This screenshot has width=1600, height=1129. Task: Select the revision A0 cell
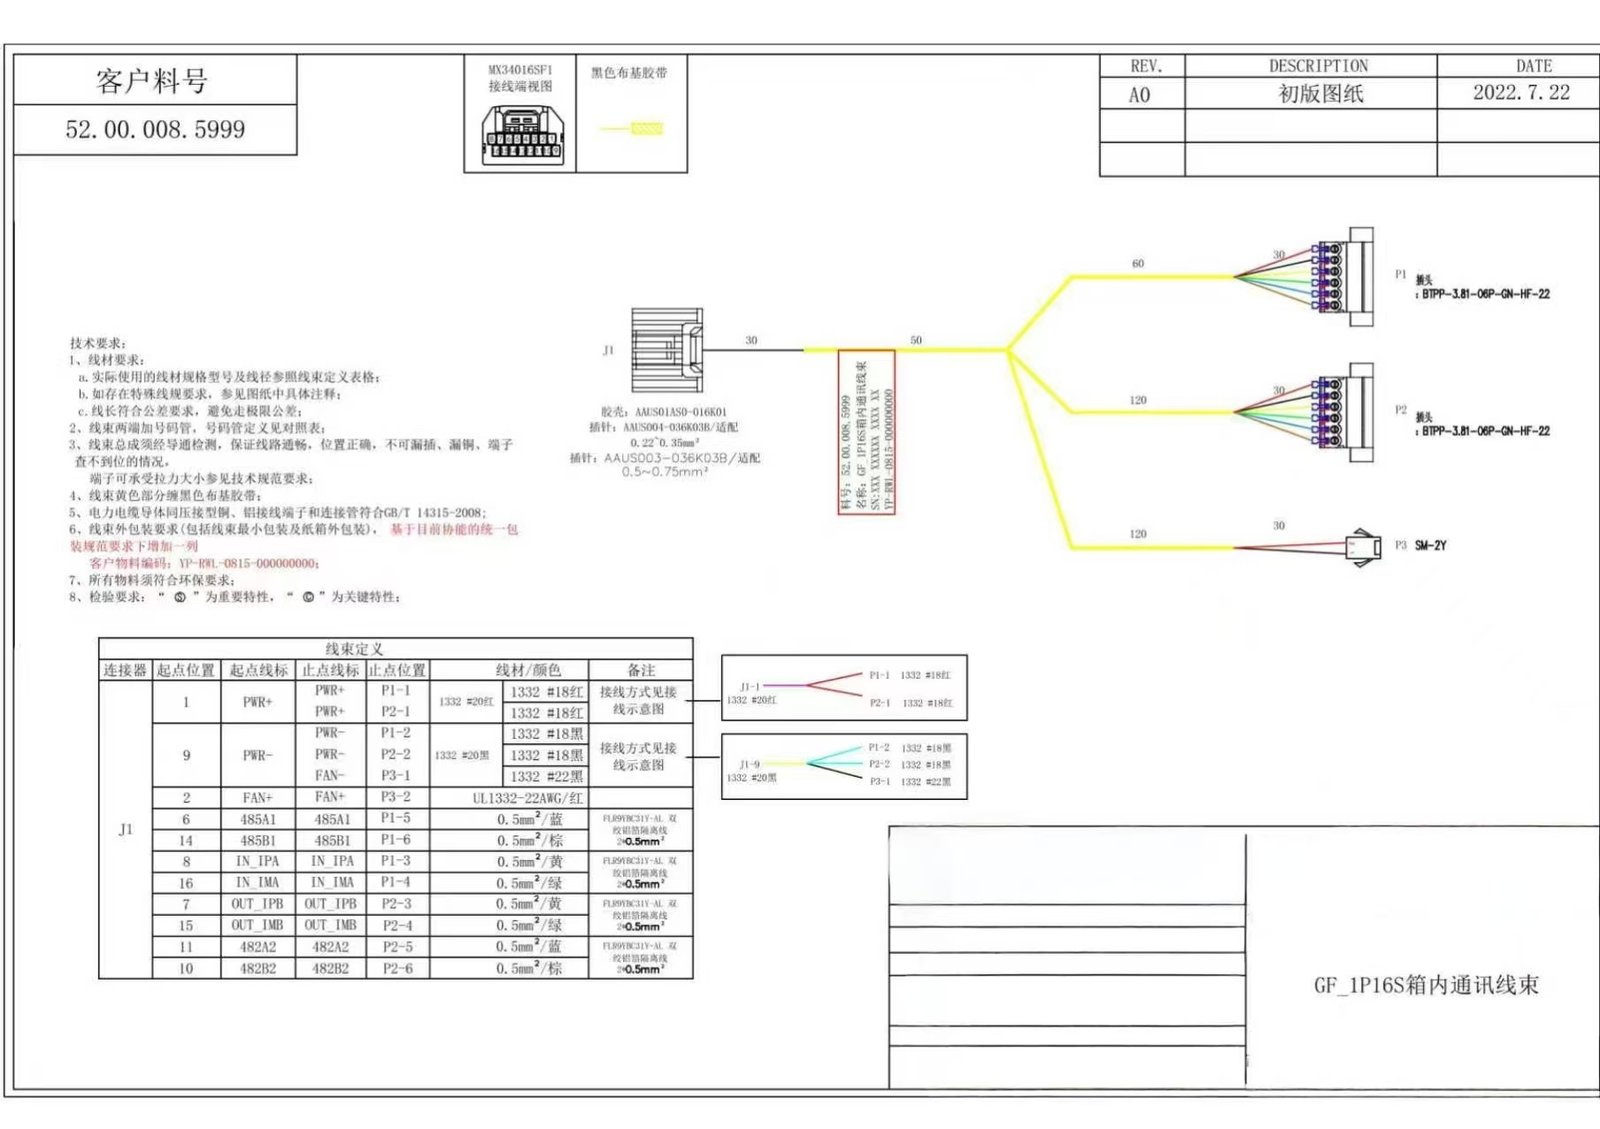point(1140,95)
